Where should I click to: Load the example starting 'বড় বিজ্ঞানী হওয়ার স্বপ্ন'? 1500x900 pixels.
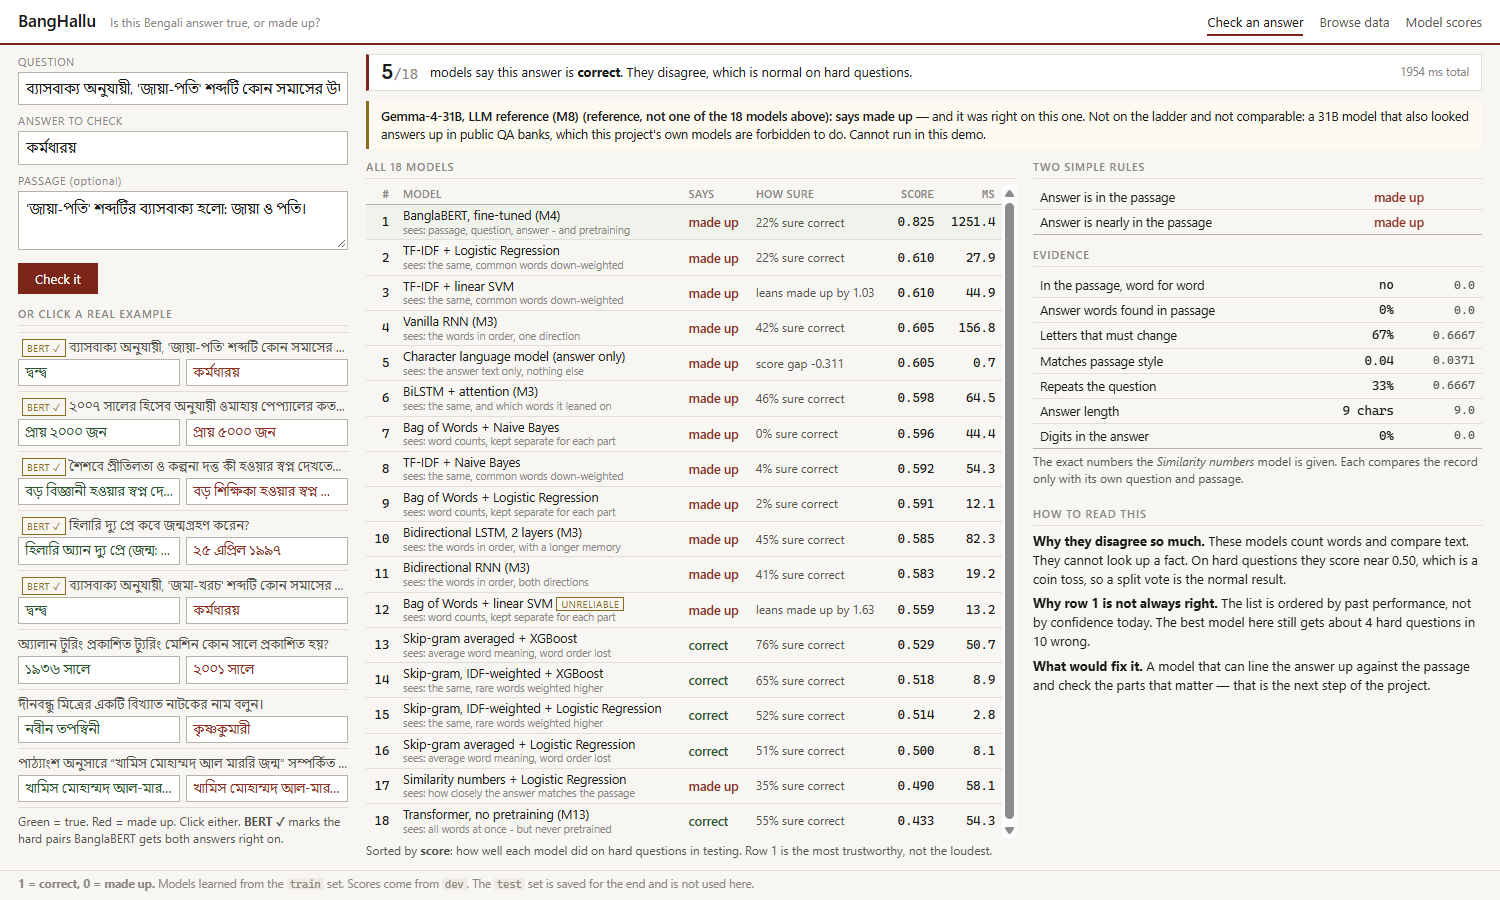pos(99,491)
